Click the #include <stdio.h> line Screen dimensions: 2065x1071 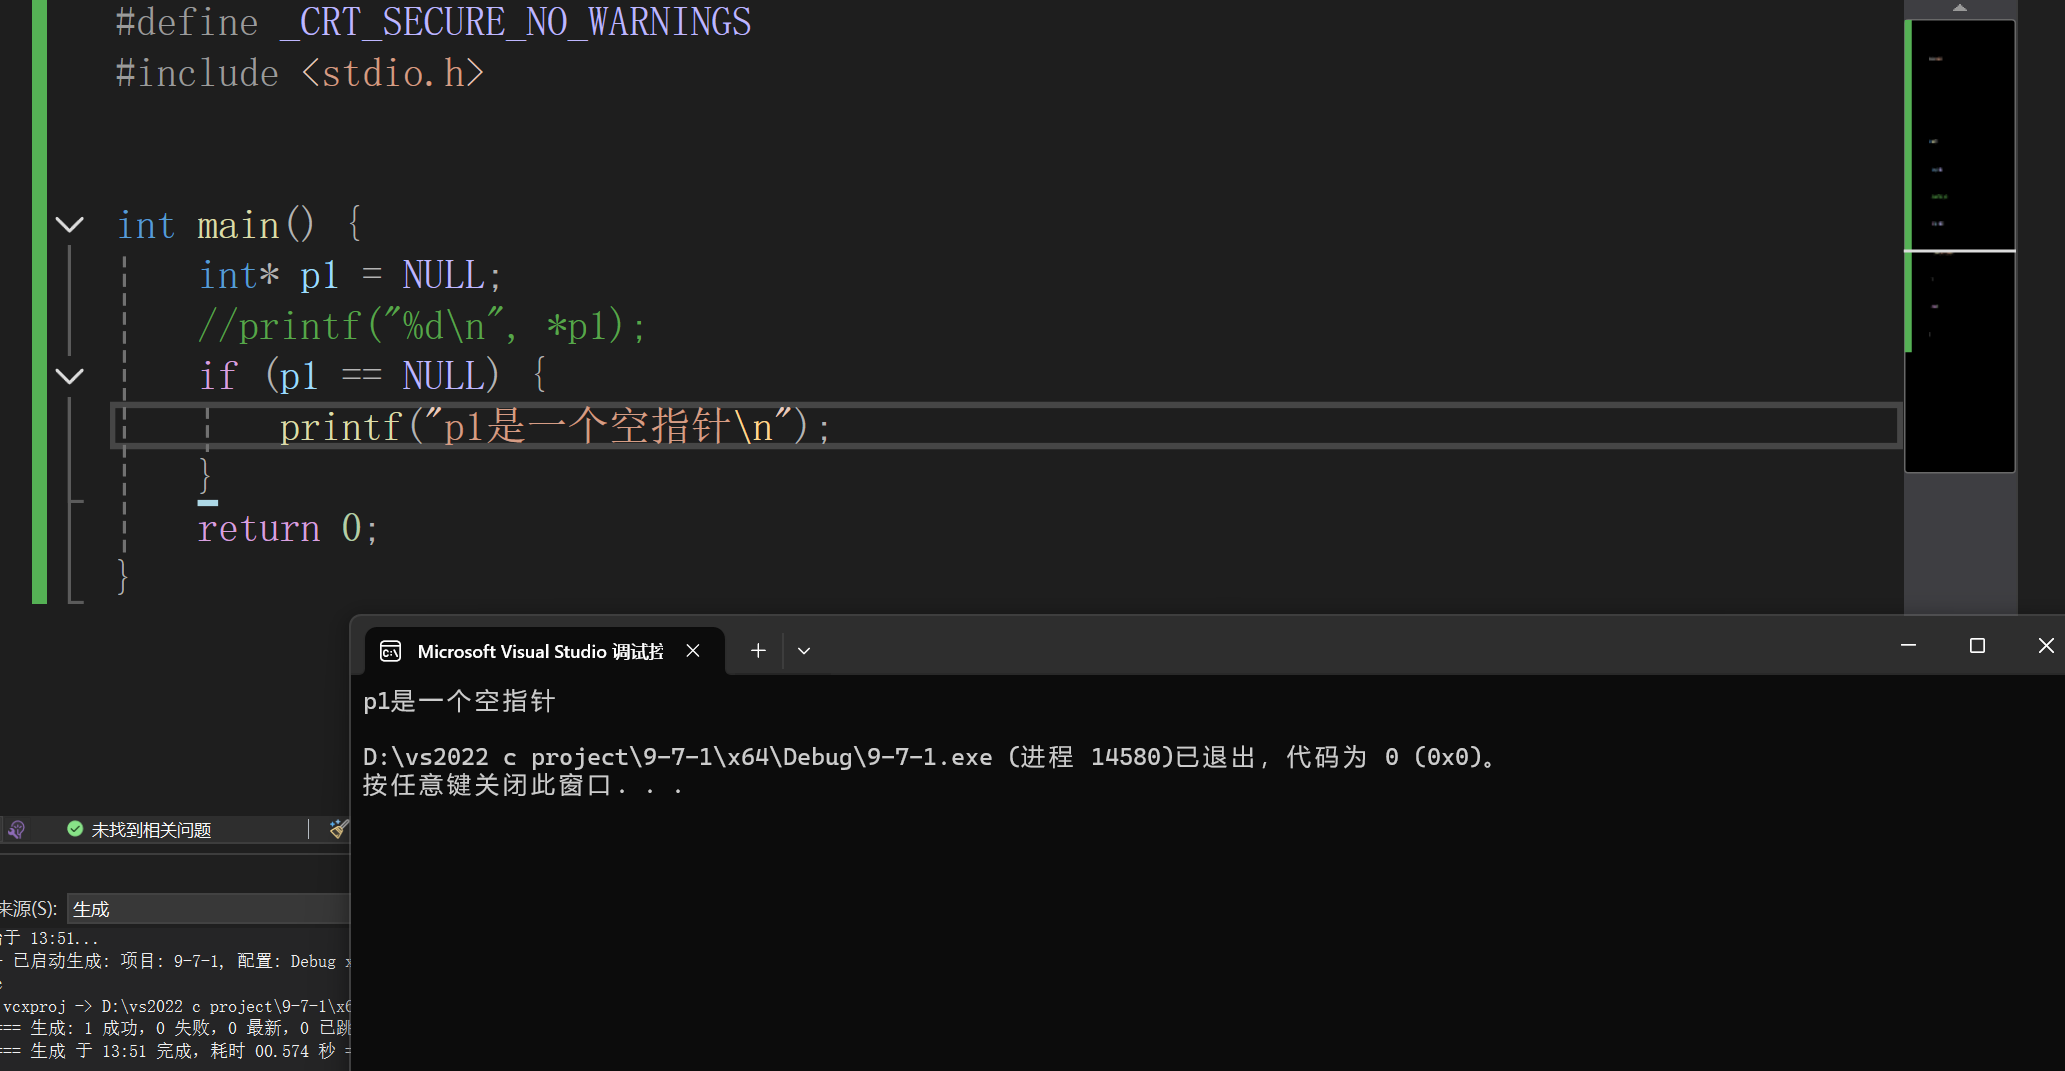pos(299,73)
